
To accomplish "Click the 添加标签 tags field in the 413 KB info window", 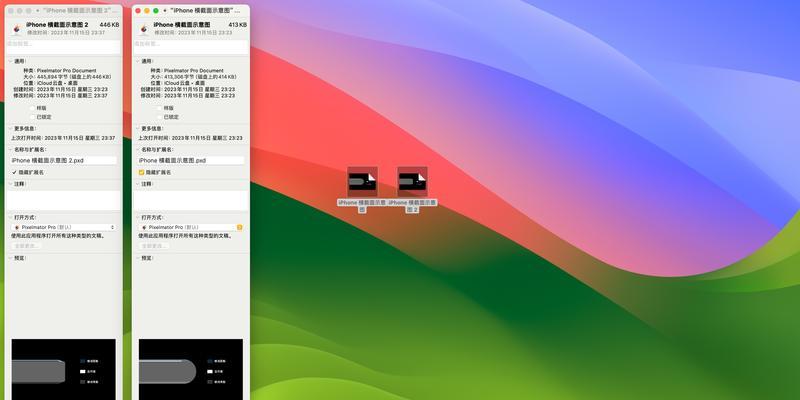I will (x=191, y=47).
